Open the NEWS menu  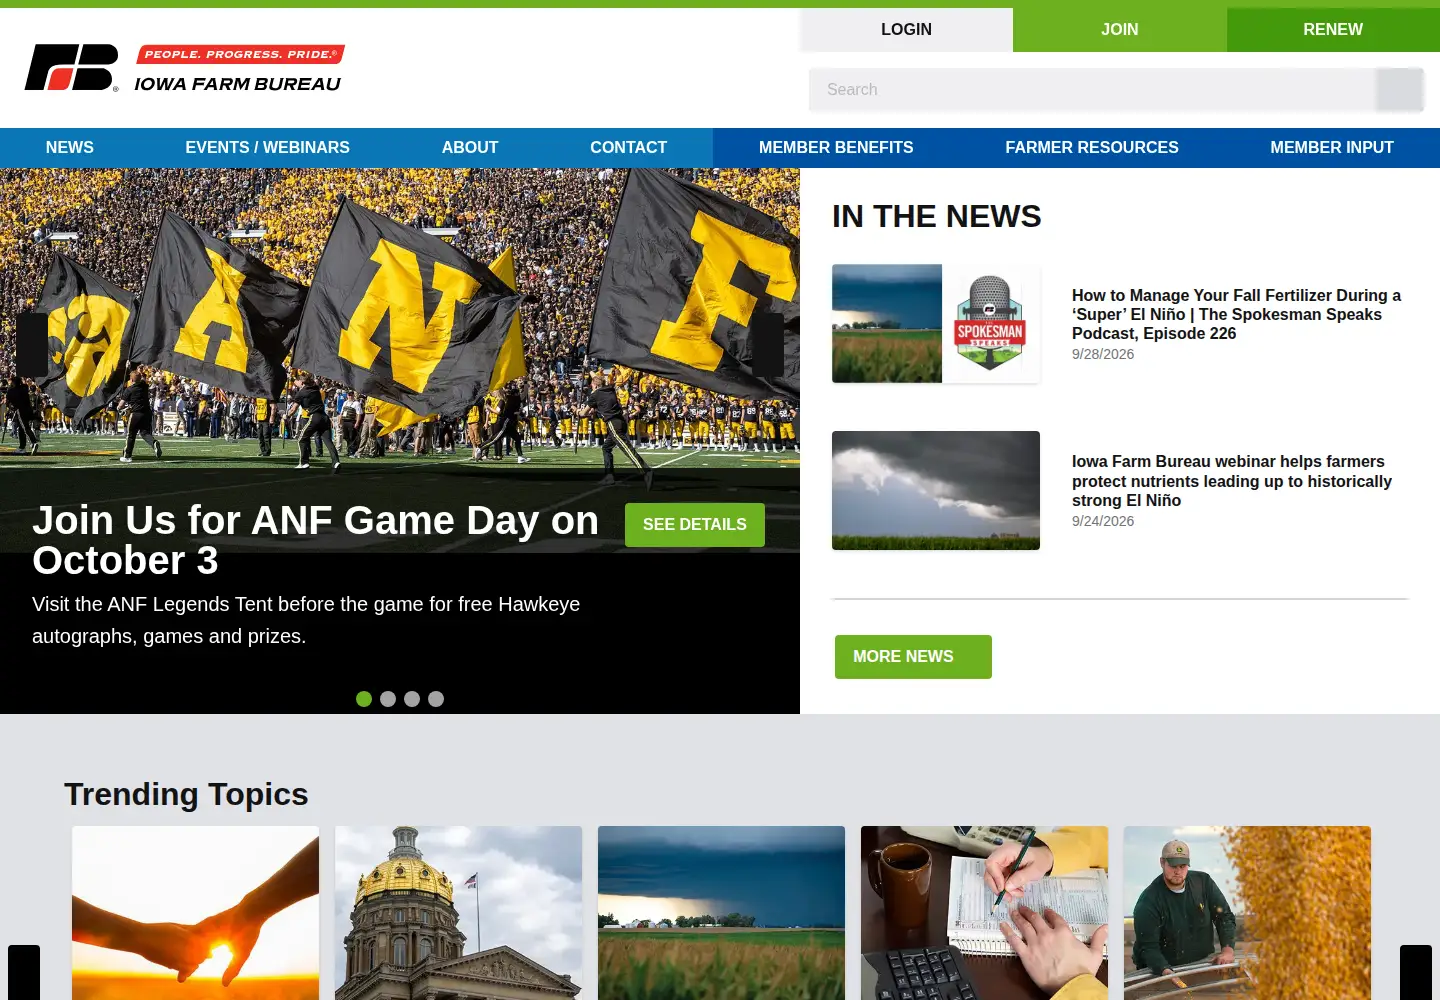[x=70, y=148]
